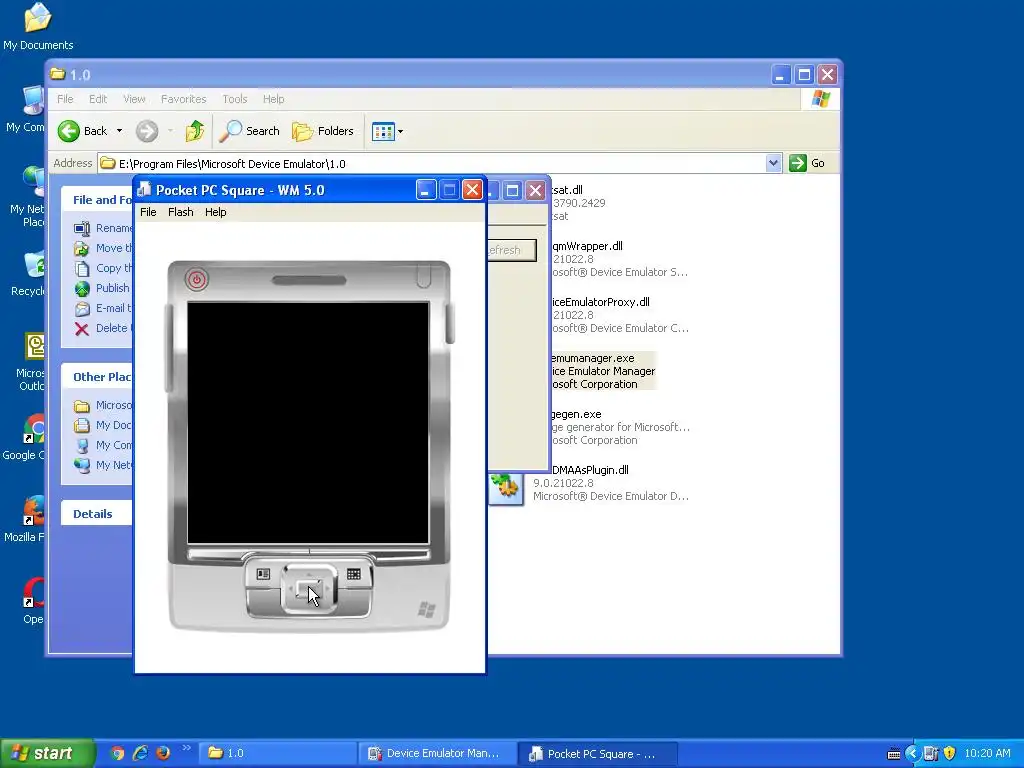This screenshot has height=768, width=1024.
Task: Click the My Network Places link icon in the sidebar
Action: [82, 466]
